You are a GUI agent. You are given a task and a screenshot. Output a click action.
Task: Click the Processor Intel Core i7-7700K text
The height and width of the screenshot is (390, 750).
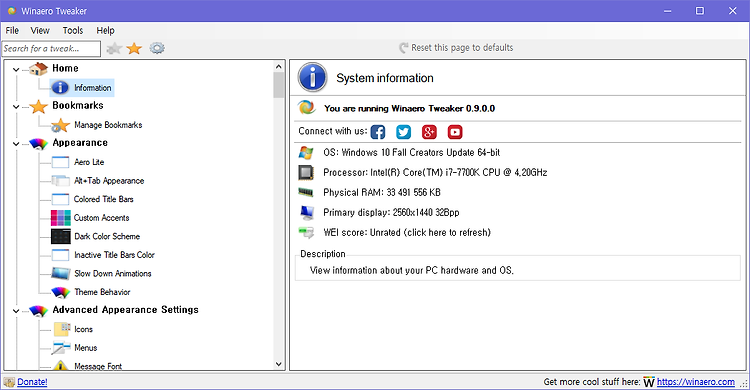(x=435, y=172)
